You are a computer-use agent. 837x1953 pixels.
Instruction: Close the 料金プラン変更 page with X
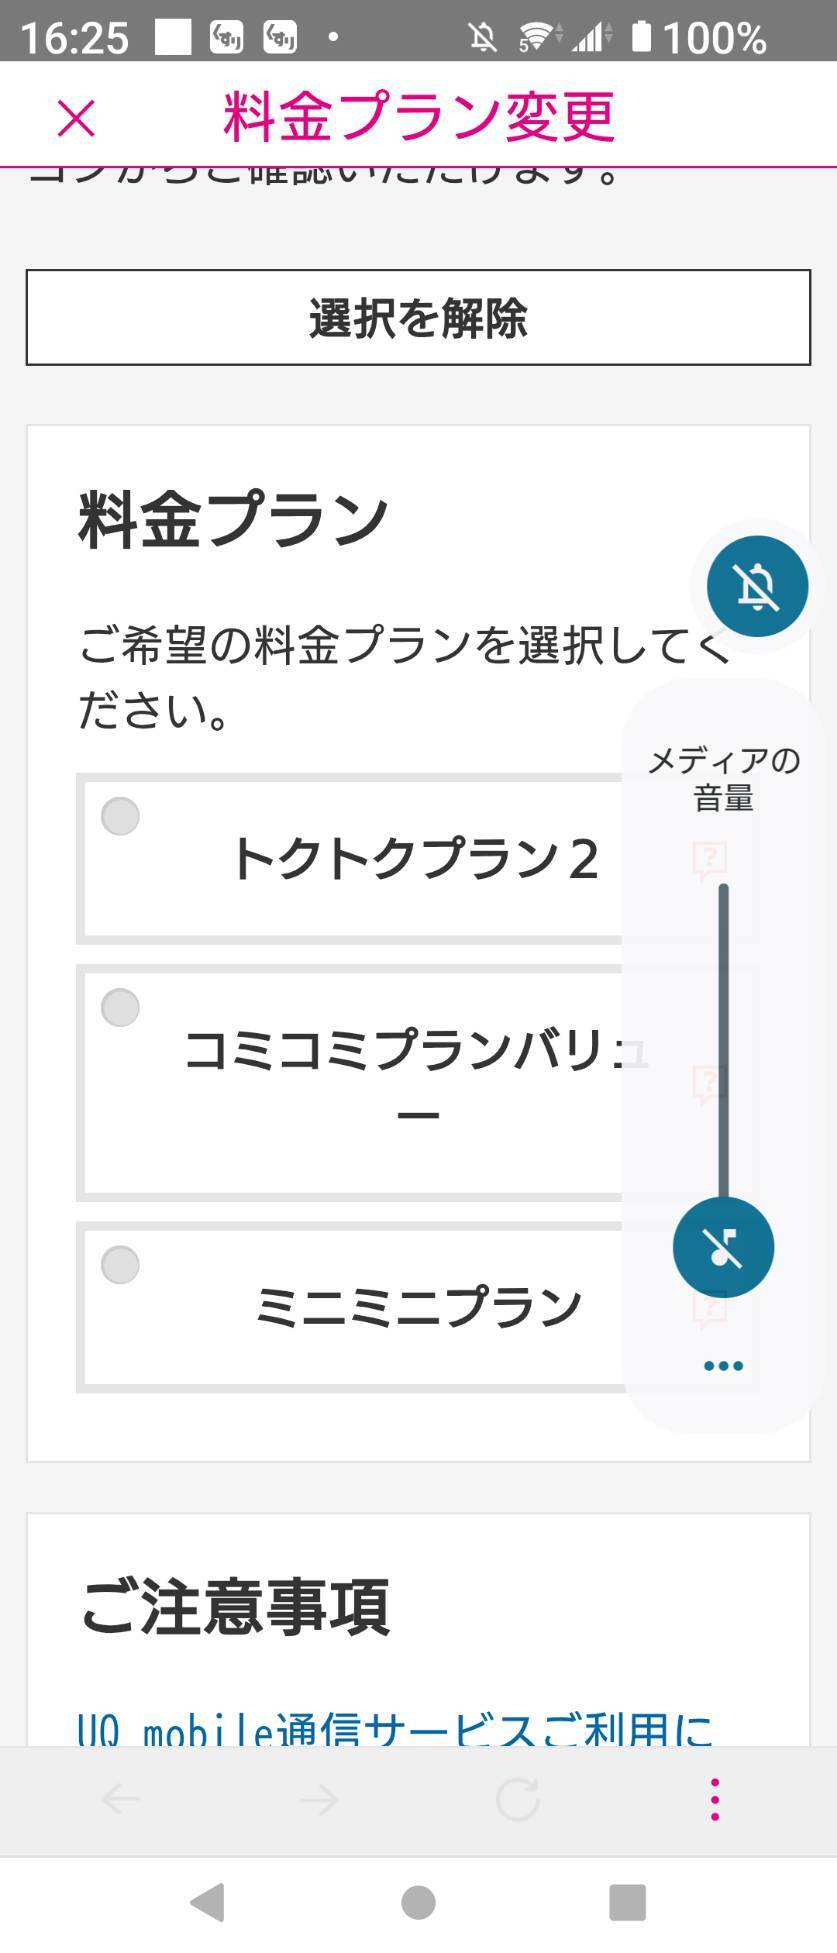click(x=76, y=118)
